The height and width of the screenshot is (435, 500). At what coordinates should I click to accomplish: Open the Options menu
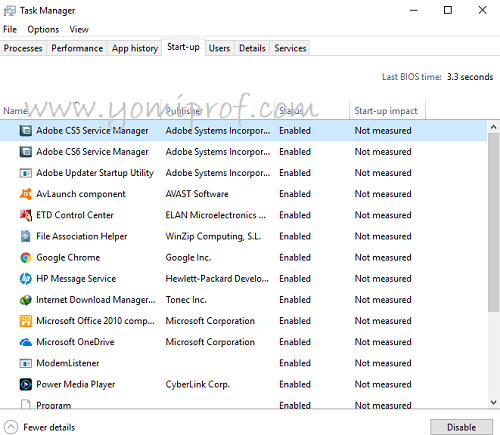43,29
